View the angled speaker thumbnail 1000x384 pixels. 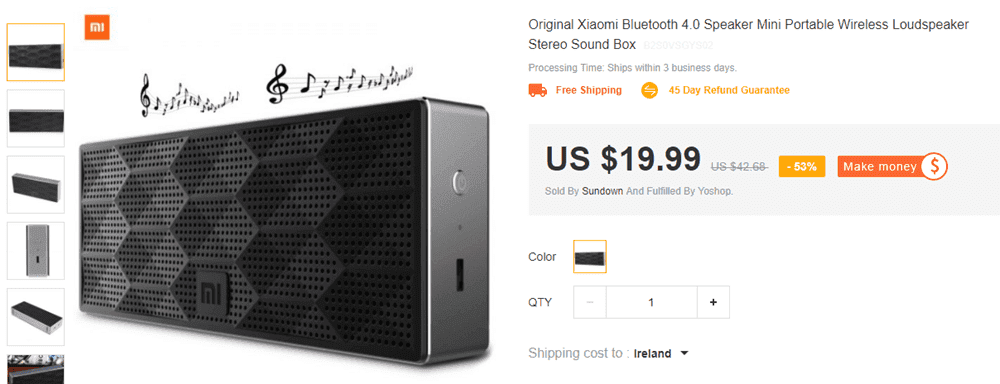tap(36, 185)
